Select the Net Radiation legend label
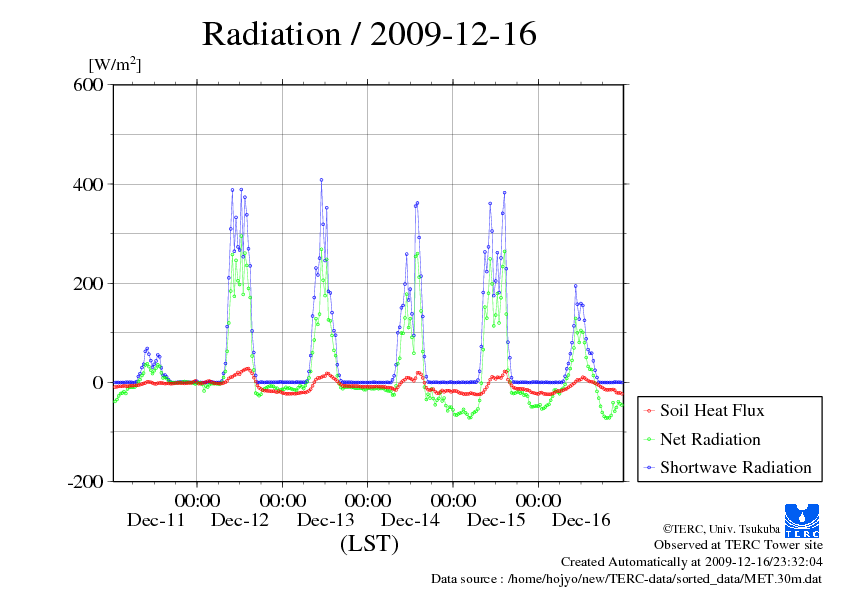The image size is (842, 595). (709, 439)
